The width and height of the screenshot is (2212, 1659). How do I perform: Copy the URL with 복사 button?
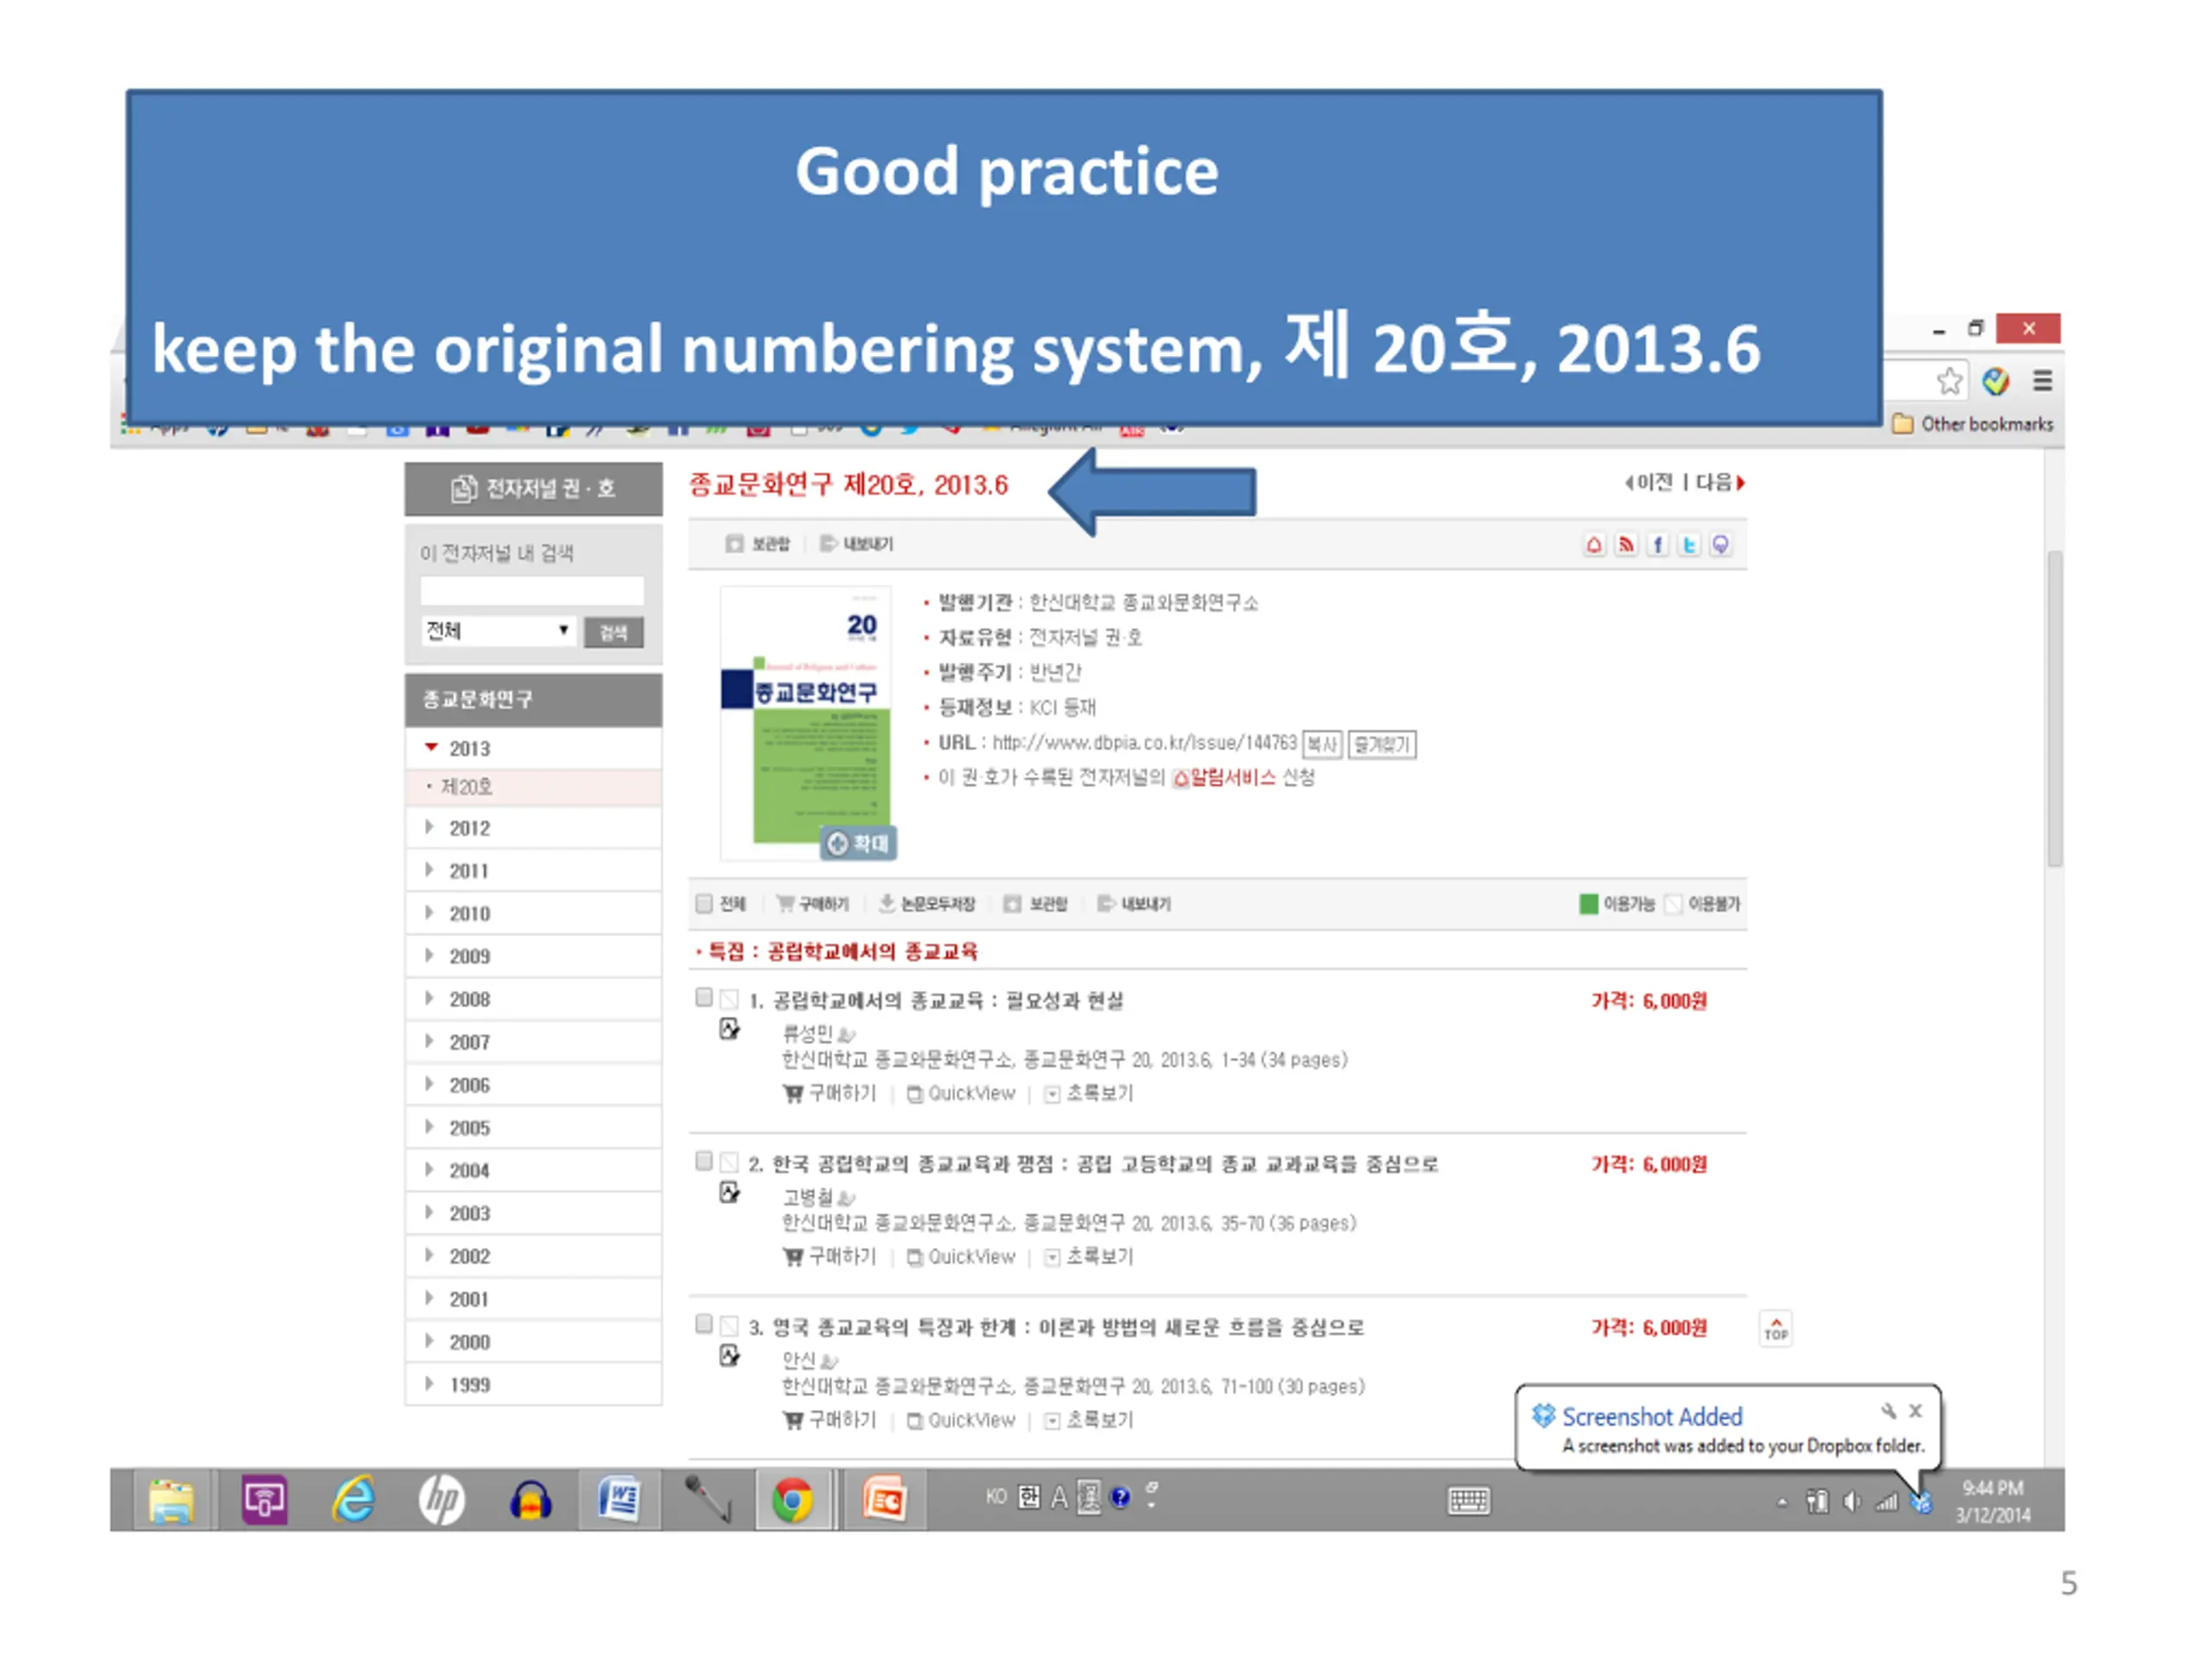pyautogui.click(x=1322, y=744)
